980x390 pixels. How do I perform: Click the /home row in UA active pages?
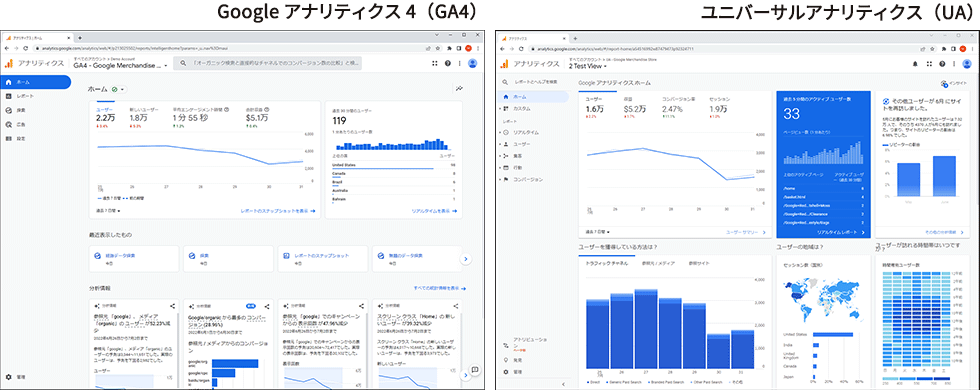tap(823, 188)
